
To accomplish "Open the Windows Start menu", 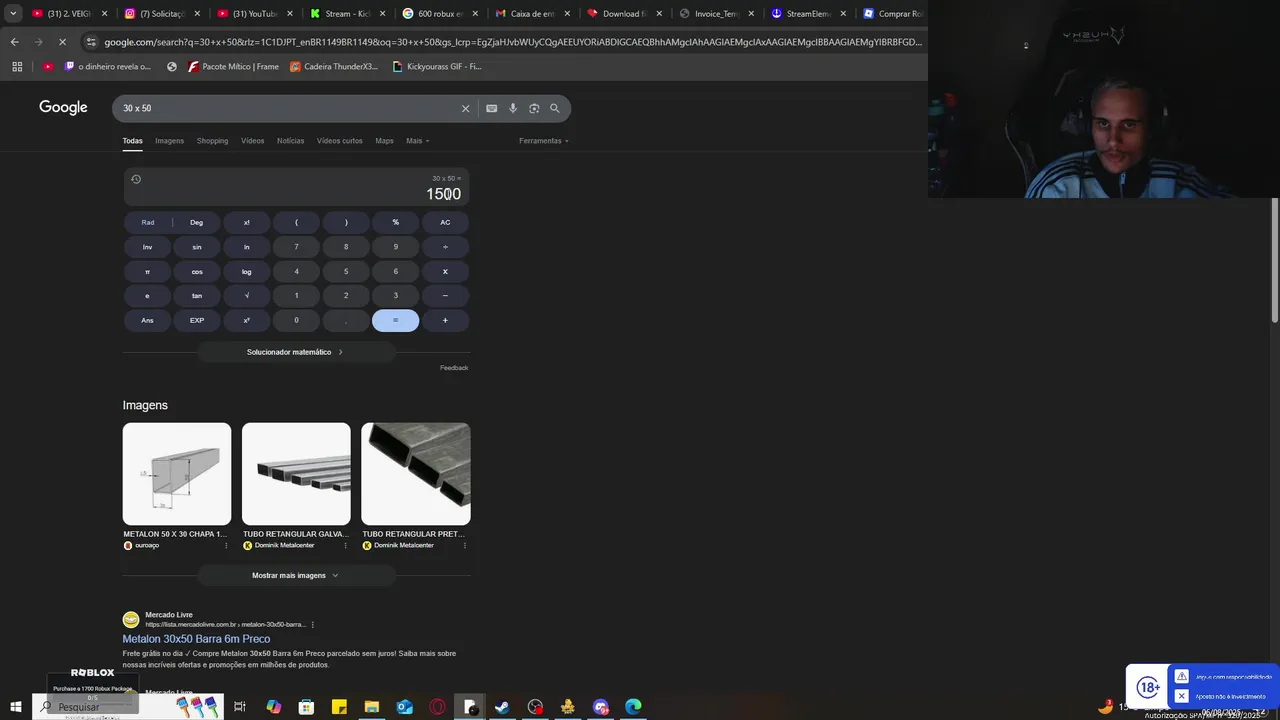I will [15, 707].
